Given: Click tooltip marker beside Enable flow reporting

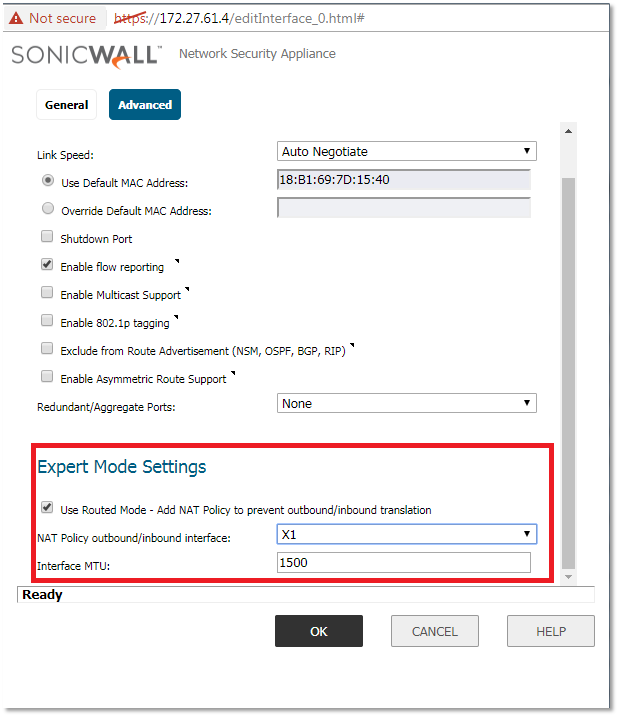Looking at the screenshot, I should pyautogui.click(x=177, y=261).
